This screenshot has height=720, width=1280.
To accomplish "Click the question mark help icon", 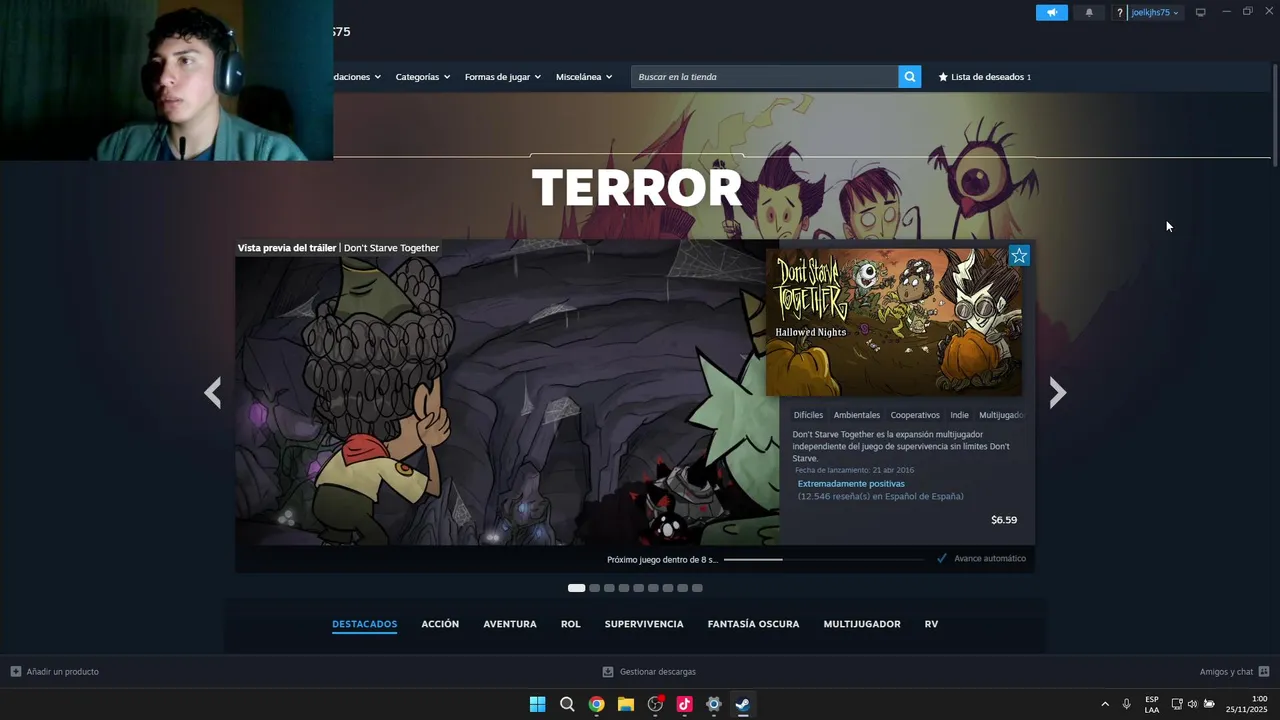I will coord(1120,12).
